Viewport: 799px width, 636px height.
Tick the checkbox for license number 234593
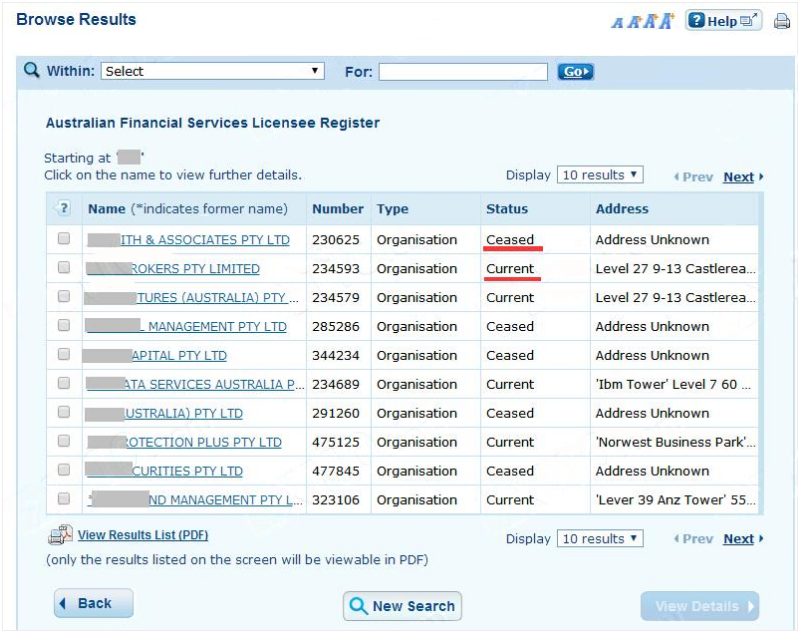[64, 269]
